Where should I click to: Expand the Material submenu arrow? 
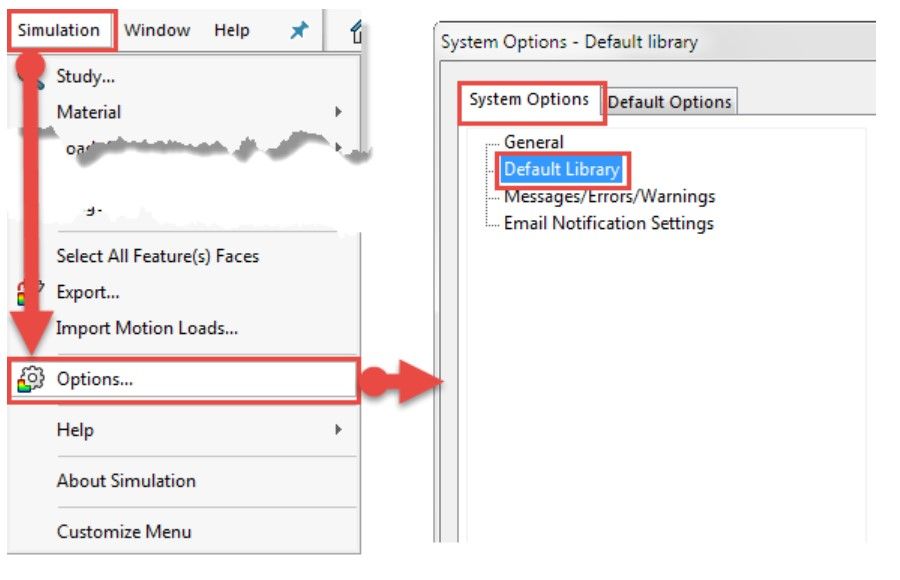click(338, 112)
